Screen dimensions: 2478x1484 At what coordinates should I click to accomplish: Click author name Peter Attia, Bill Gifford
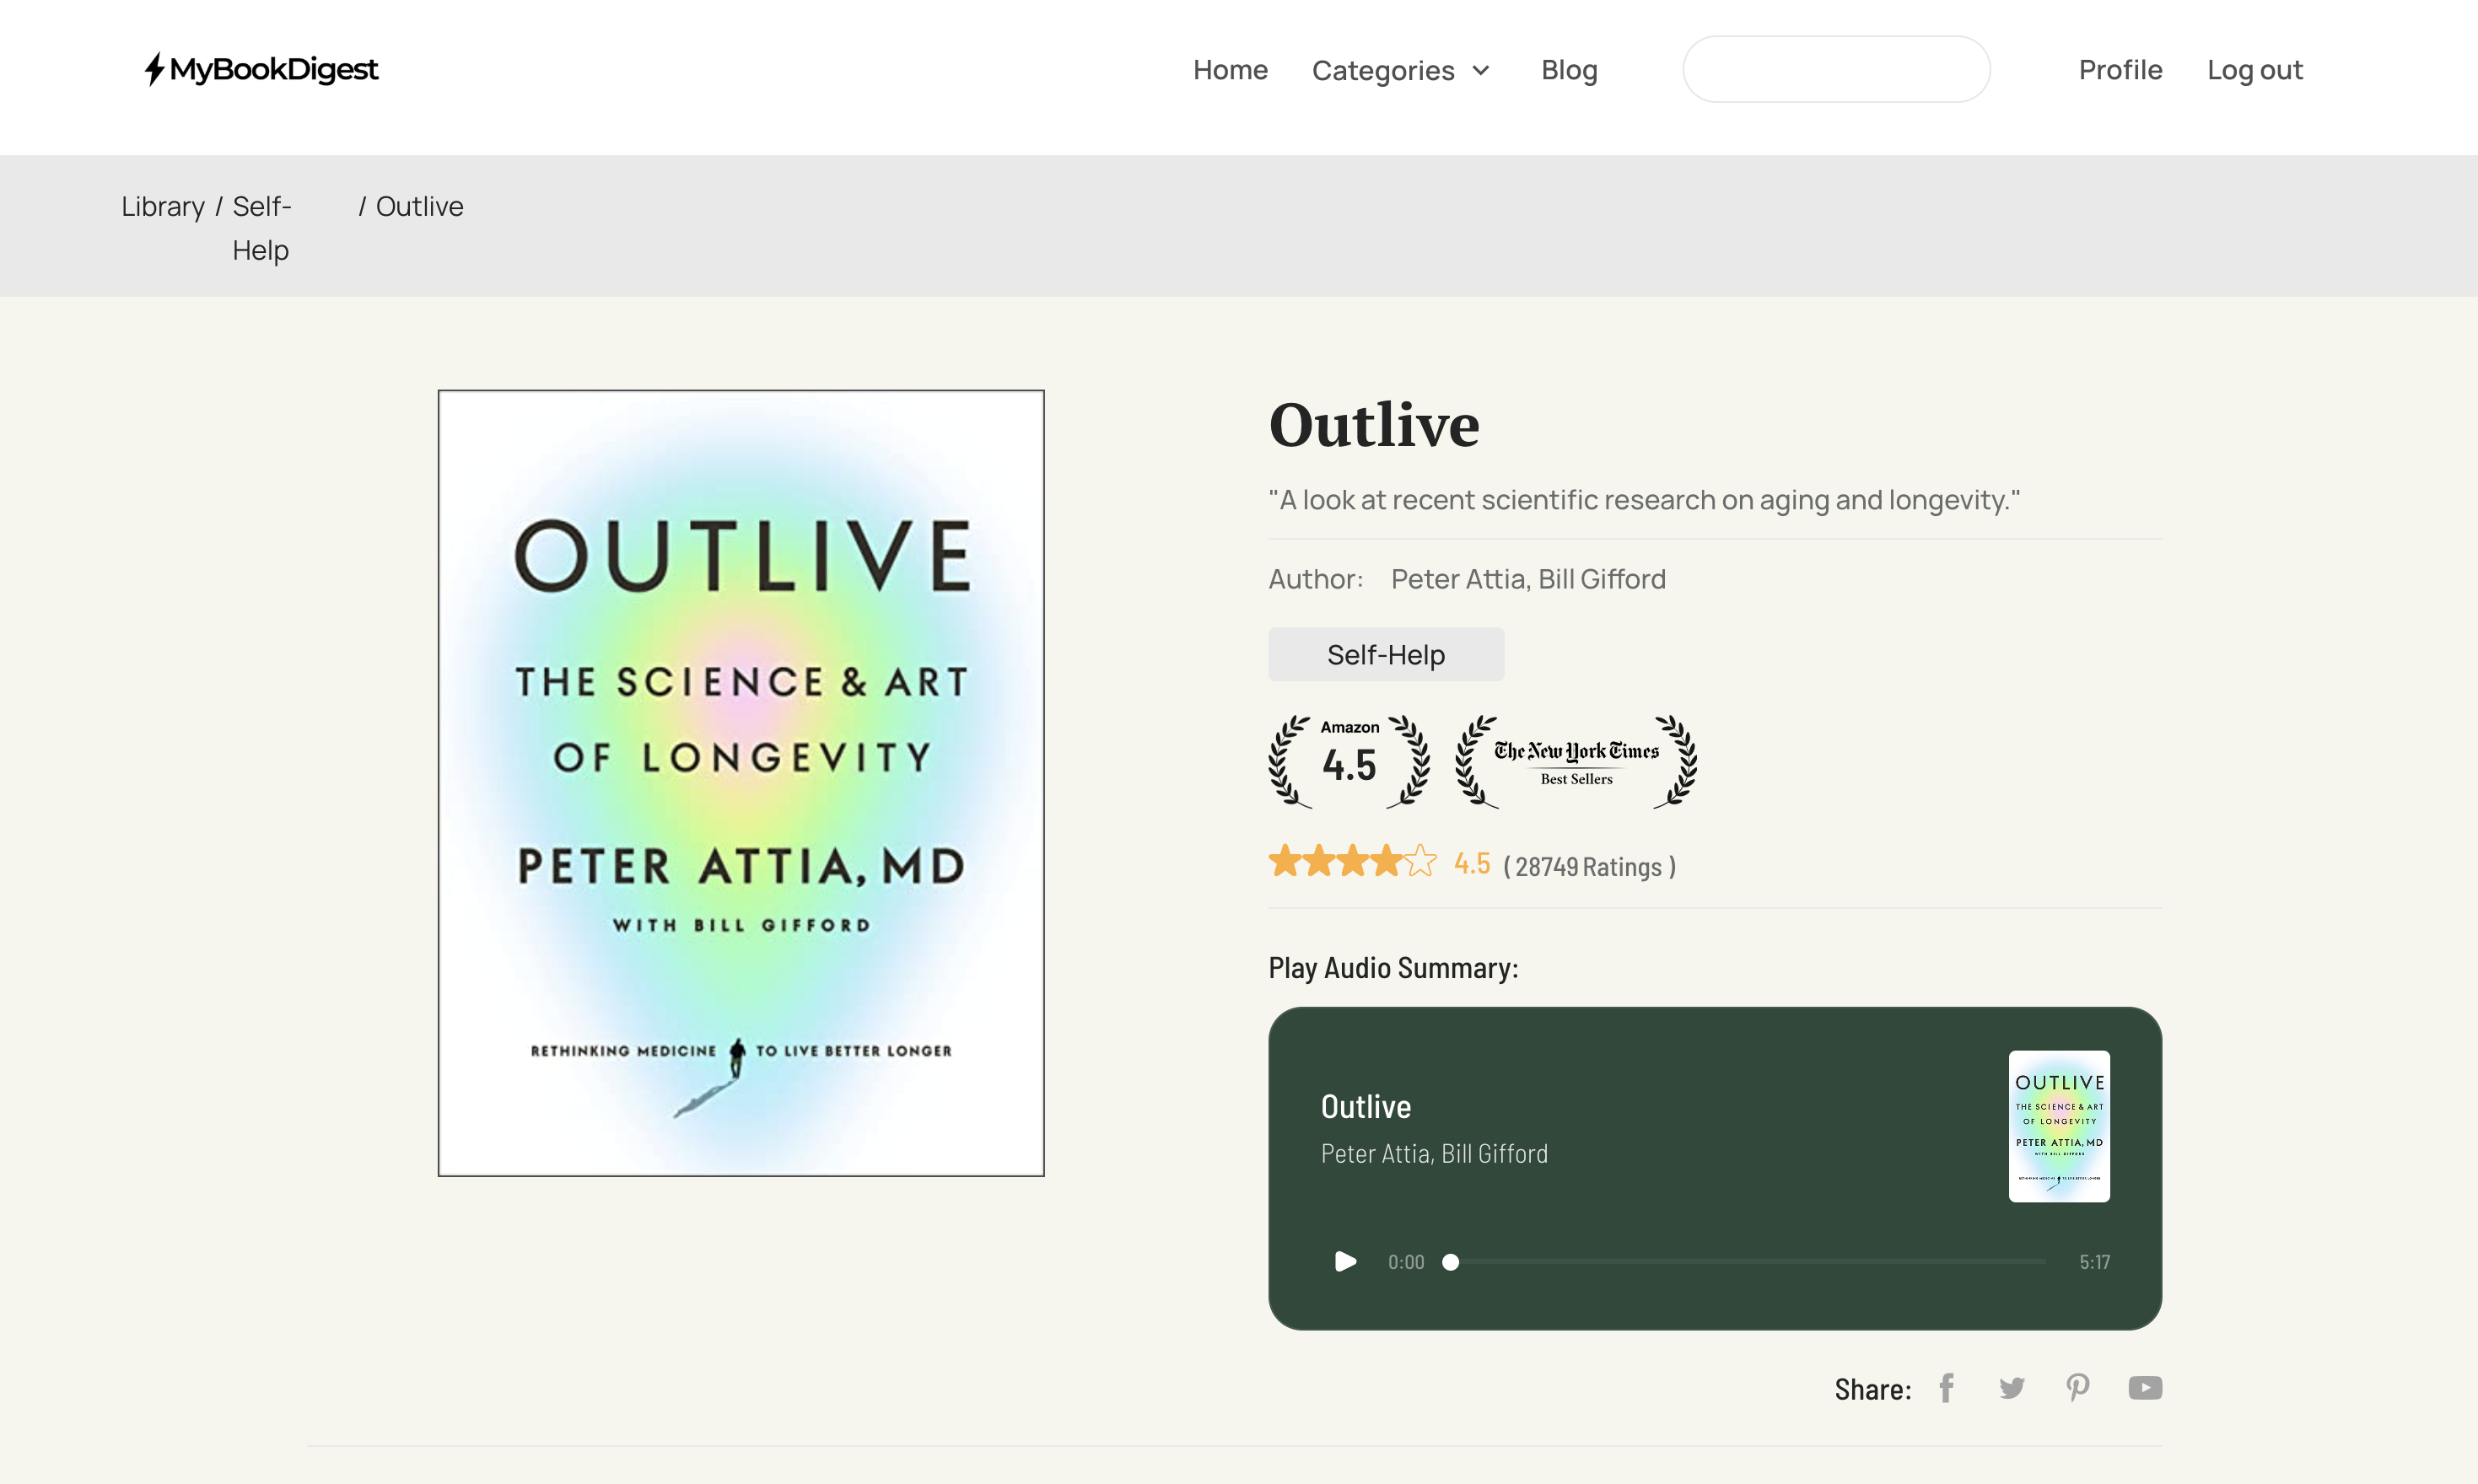pos(1528,579)
